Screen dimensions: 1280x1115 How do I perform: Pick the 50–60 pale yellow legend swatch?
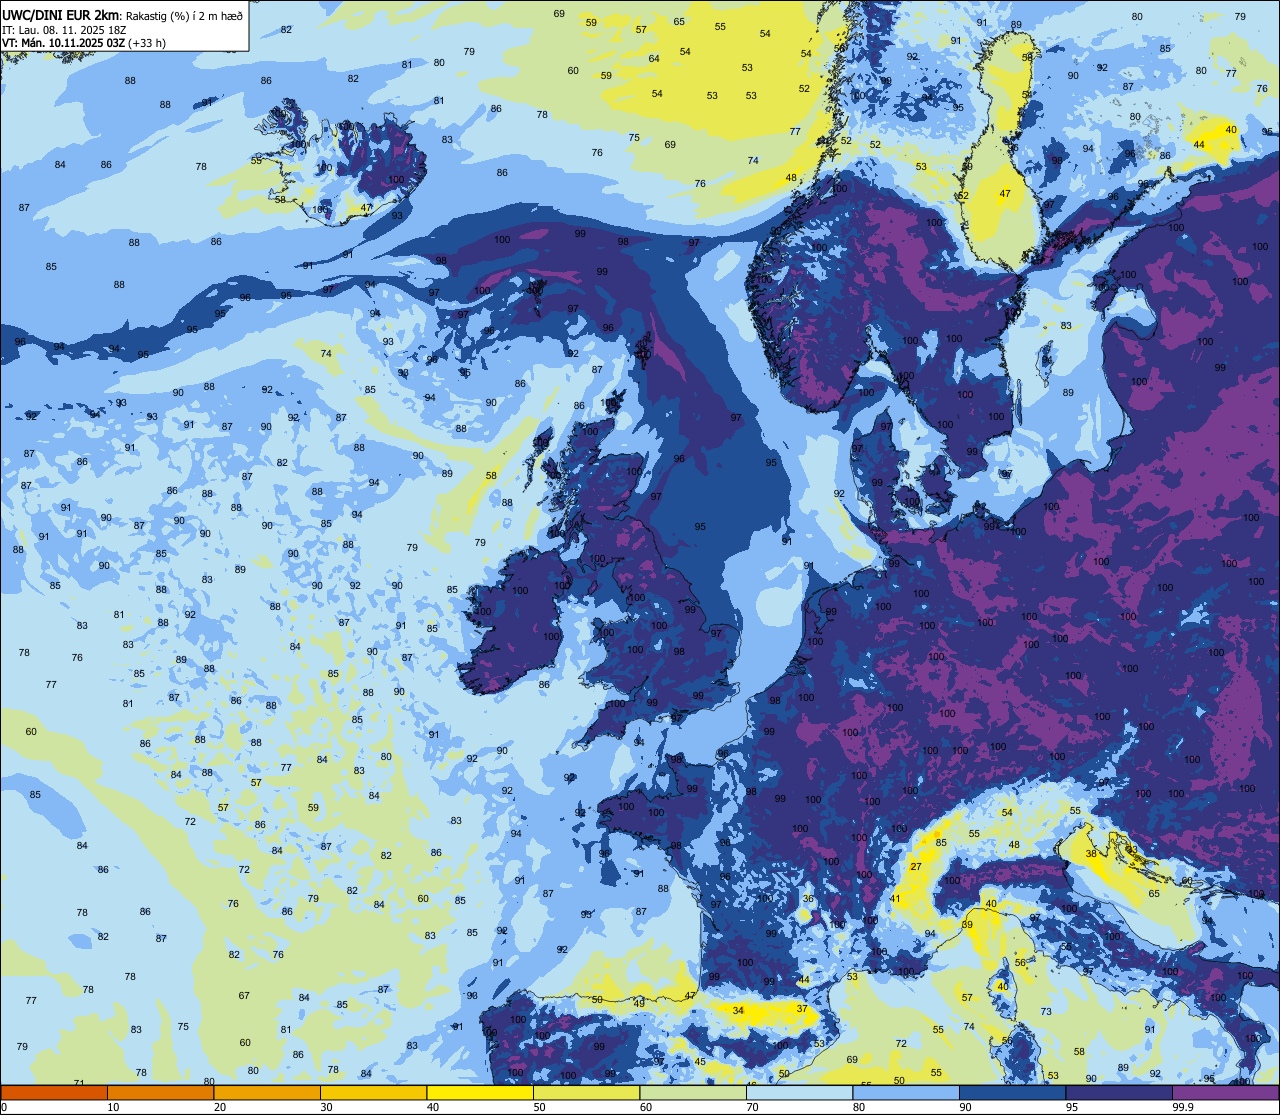[x=586, y=1092]
